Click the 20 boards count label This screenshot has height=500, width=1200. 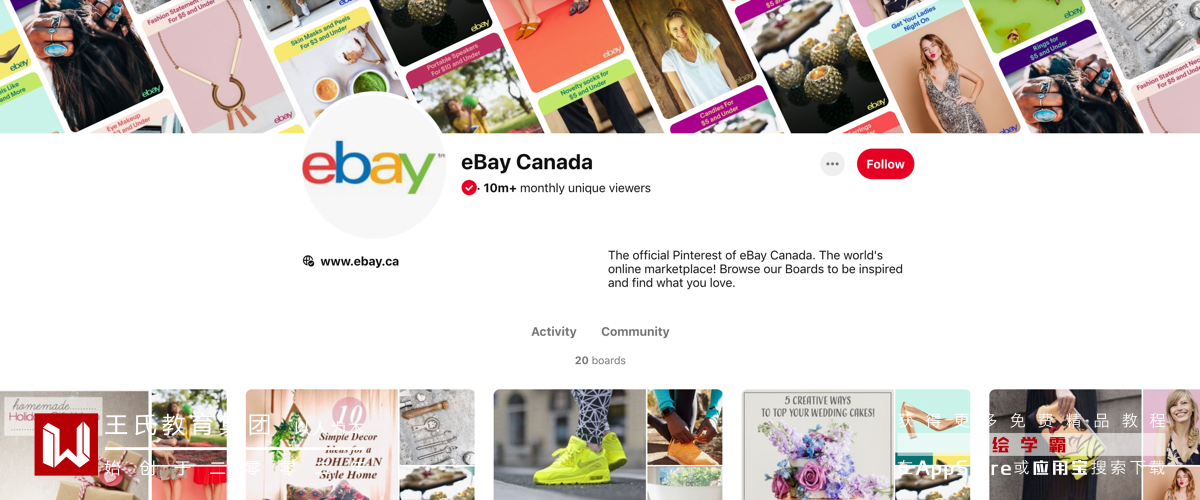[x=600, y=360]
